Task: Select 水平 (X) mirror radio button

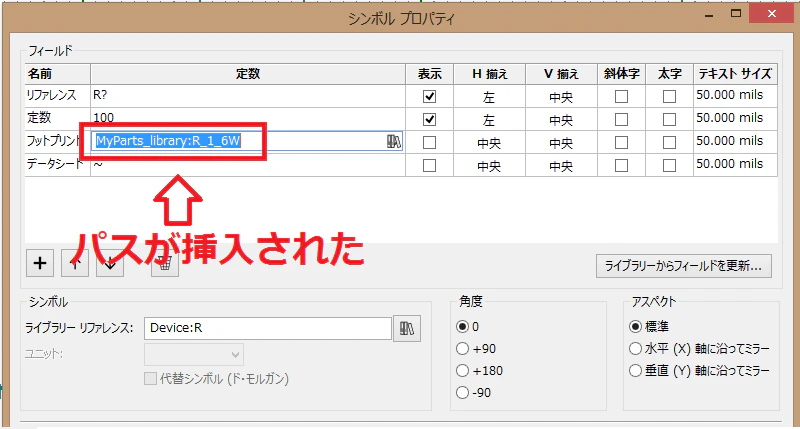Action: coord(635,349)
